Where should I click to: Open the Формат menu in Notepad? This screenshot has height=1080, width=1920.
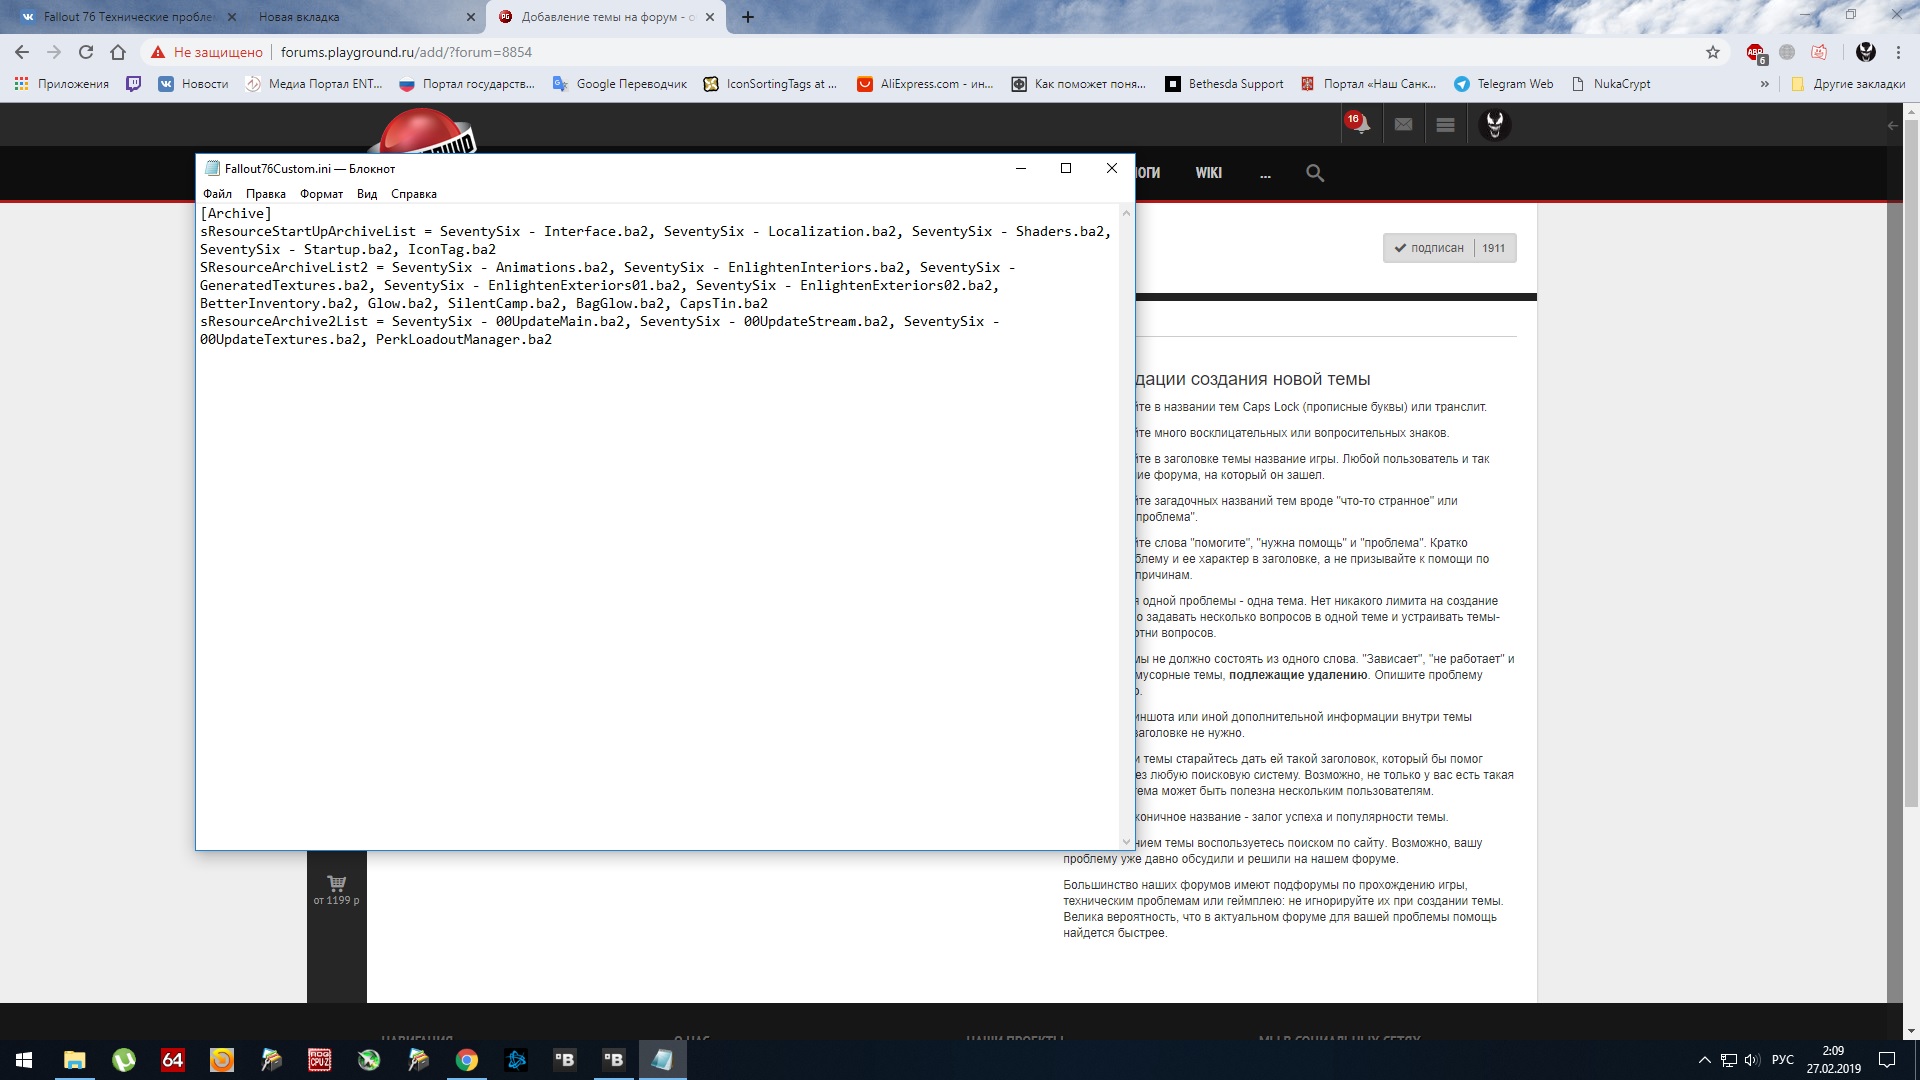click(x=321, y=194)
